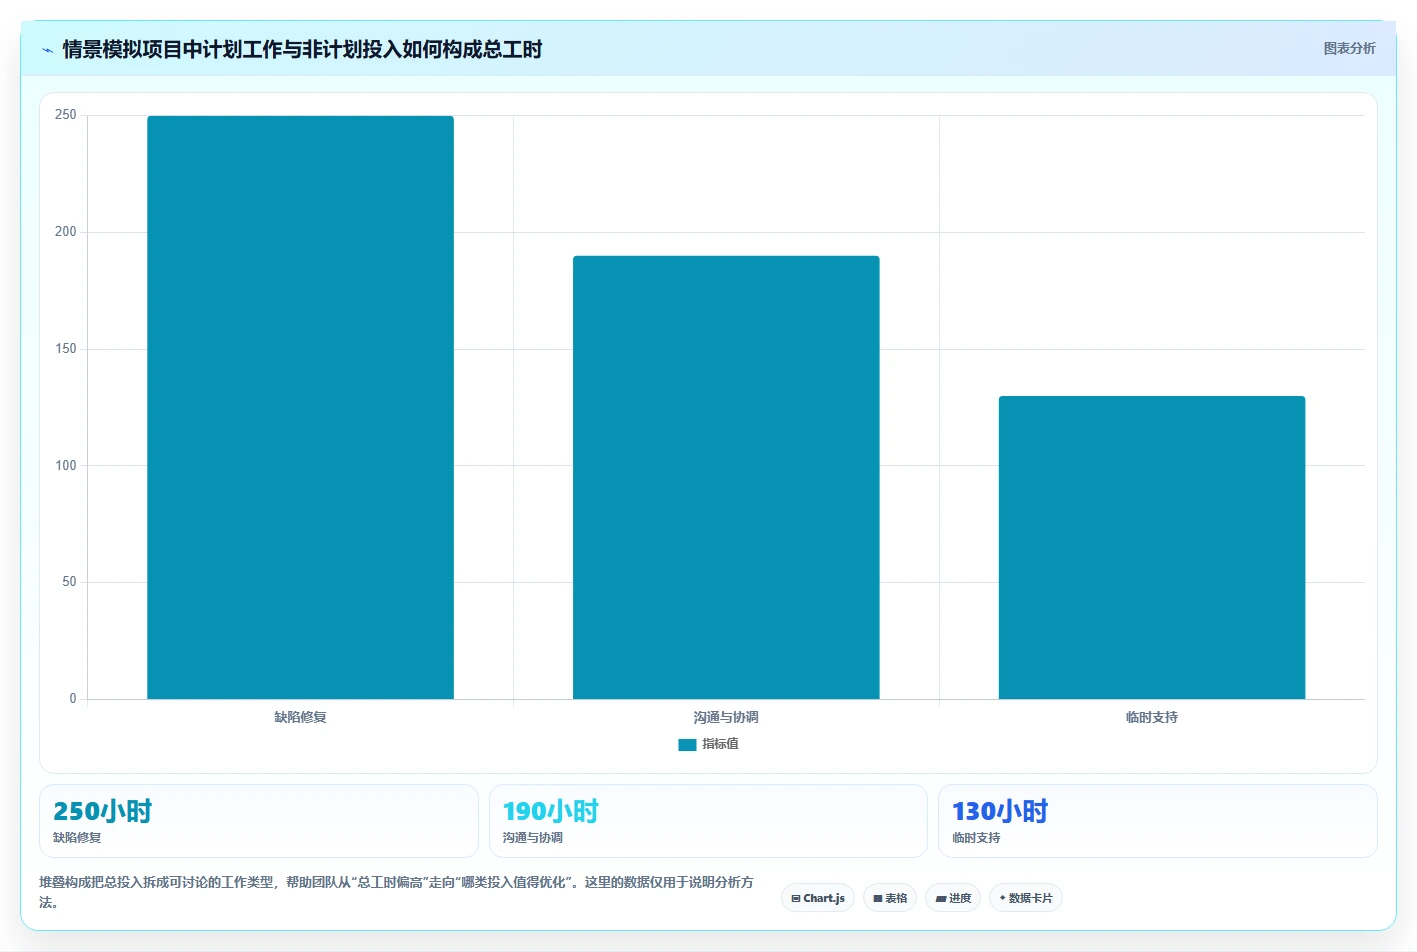Screen dimensions: 1417x952
Task: Click the 进度 tag chip
Action: pyautogui.click(x=953, y=898)
